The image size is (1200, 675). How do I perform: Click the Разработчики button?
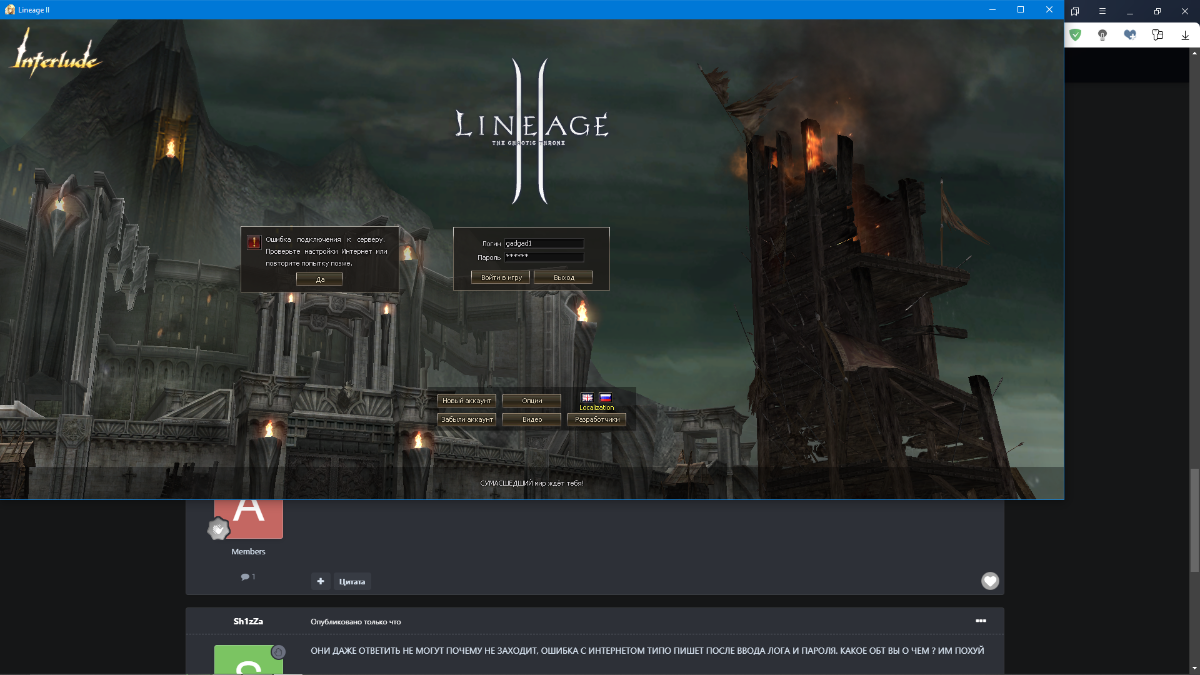click(596, 420)
